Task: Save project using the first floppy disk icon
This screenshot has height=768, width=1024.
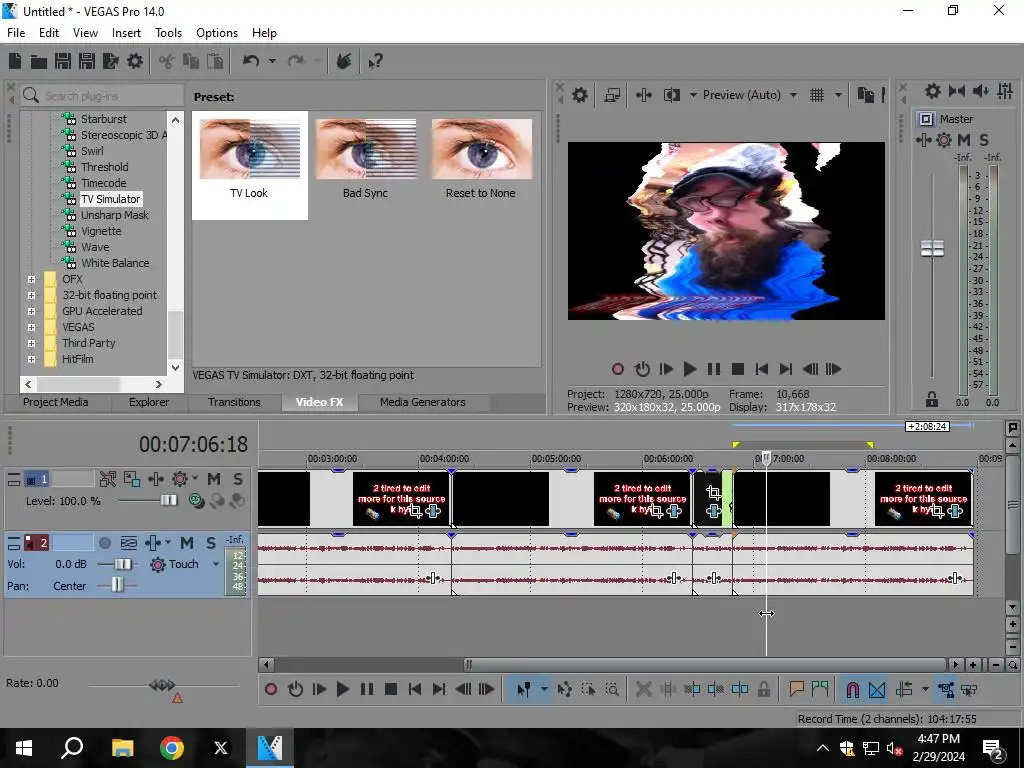Action: [63, 61]
